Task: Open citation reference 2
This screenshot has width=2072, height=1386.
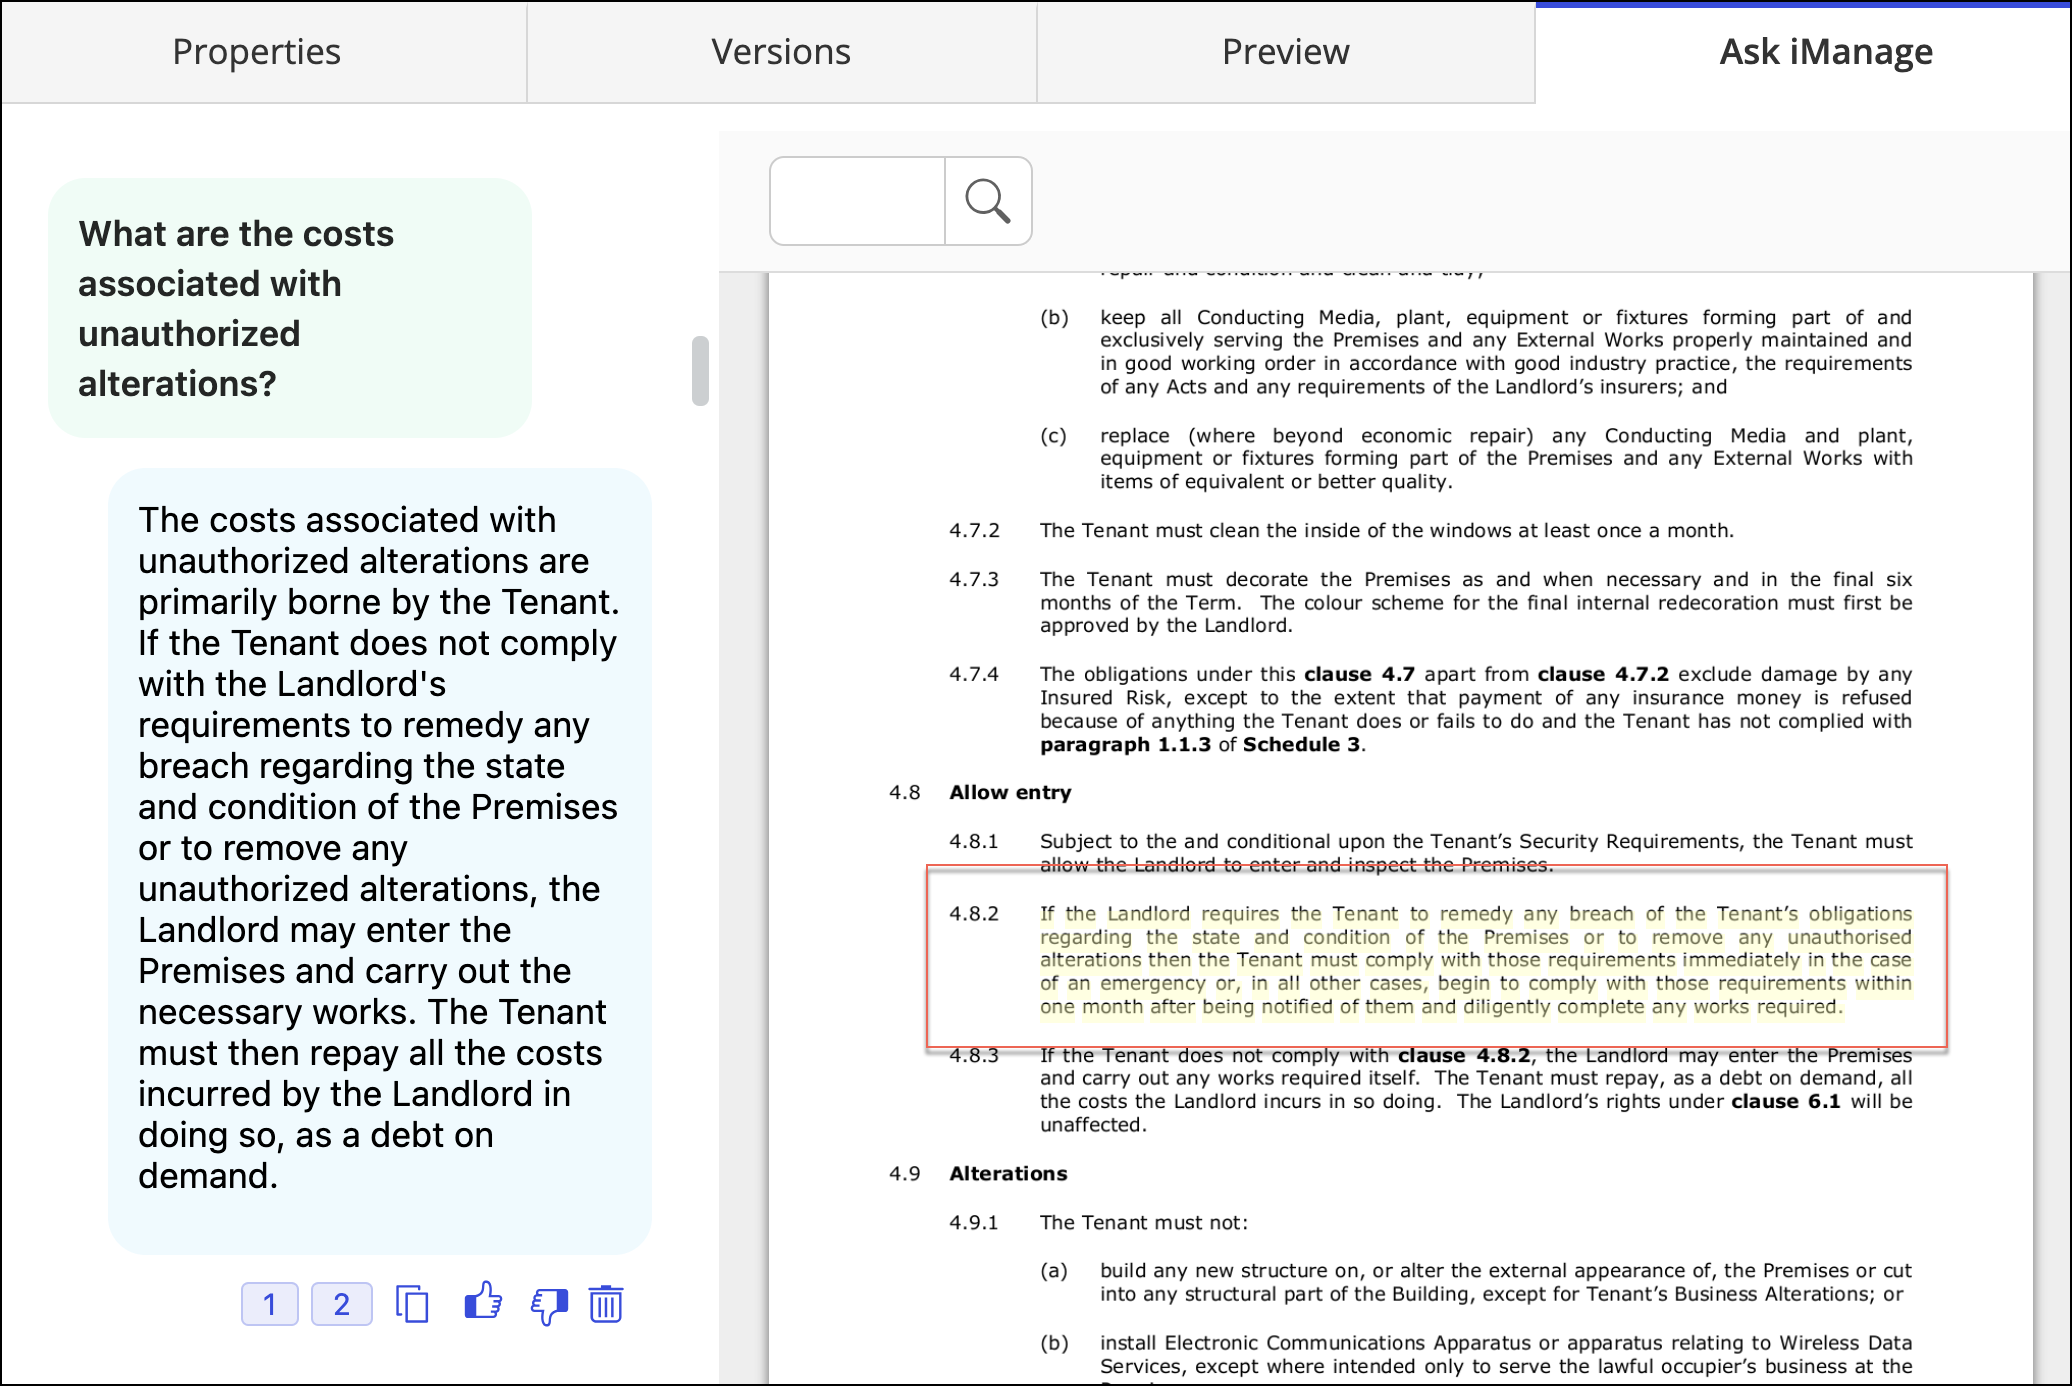Action: 342,1304
